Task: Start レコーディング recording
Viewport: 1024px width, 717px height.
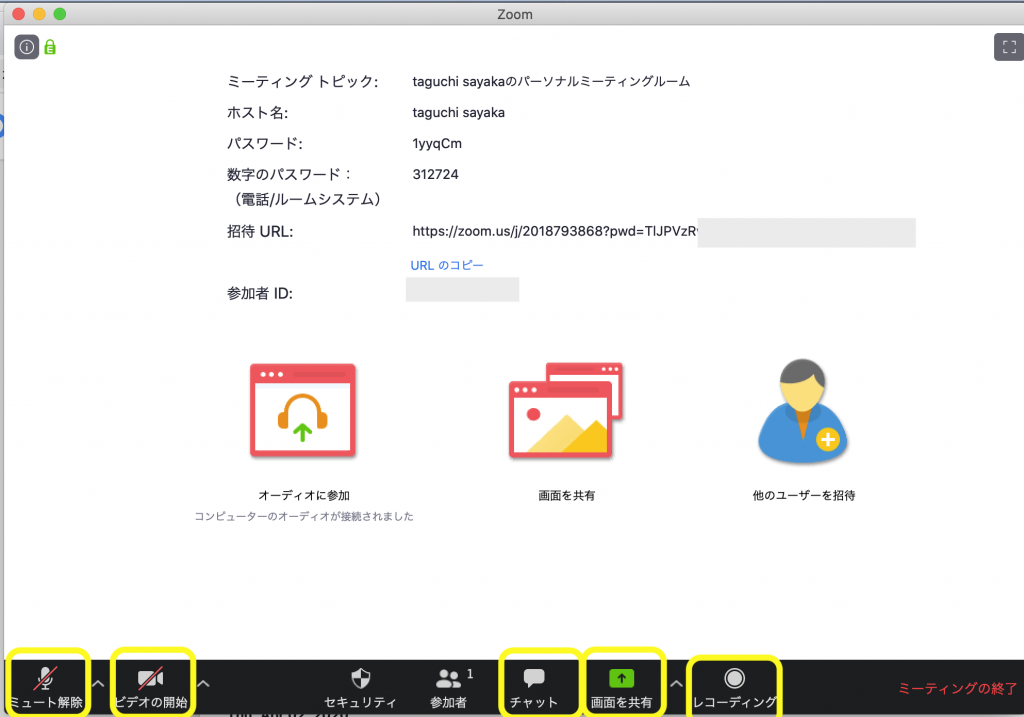Action: 735,688
